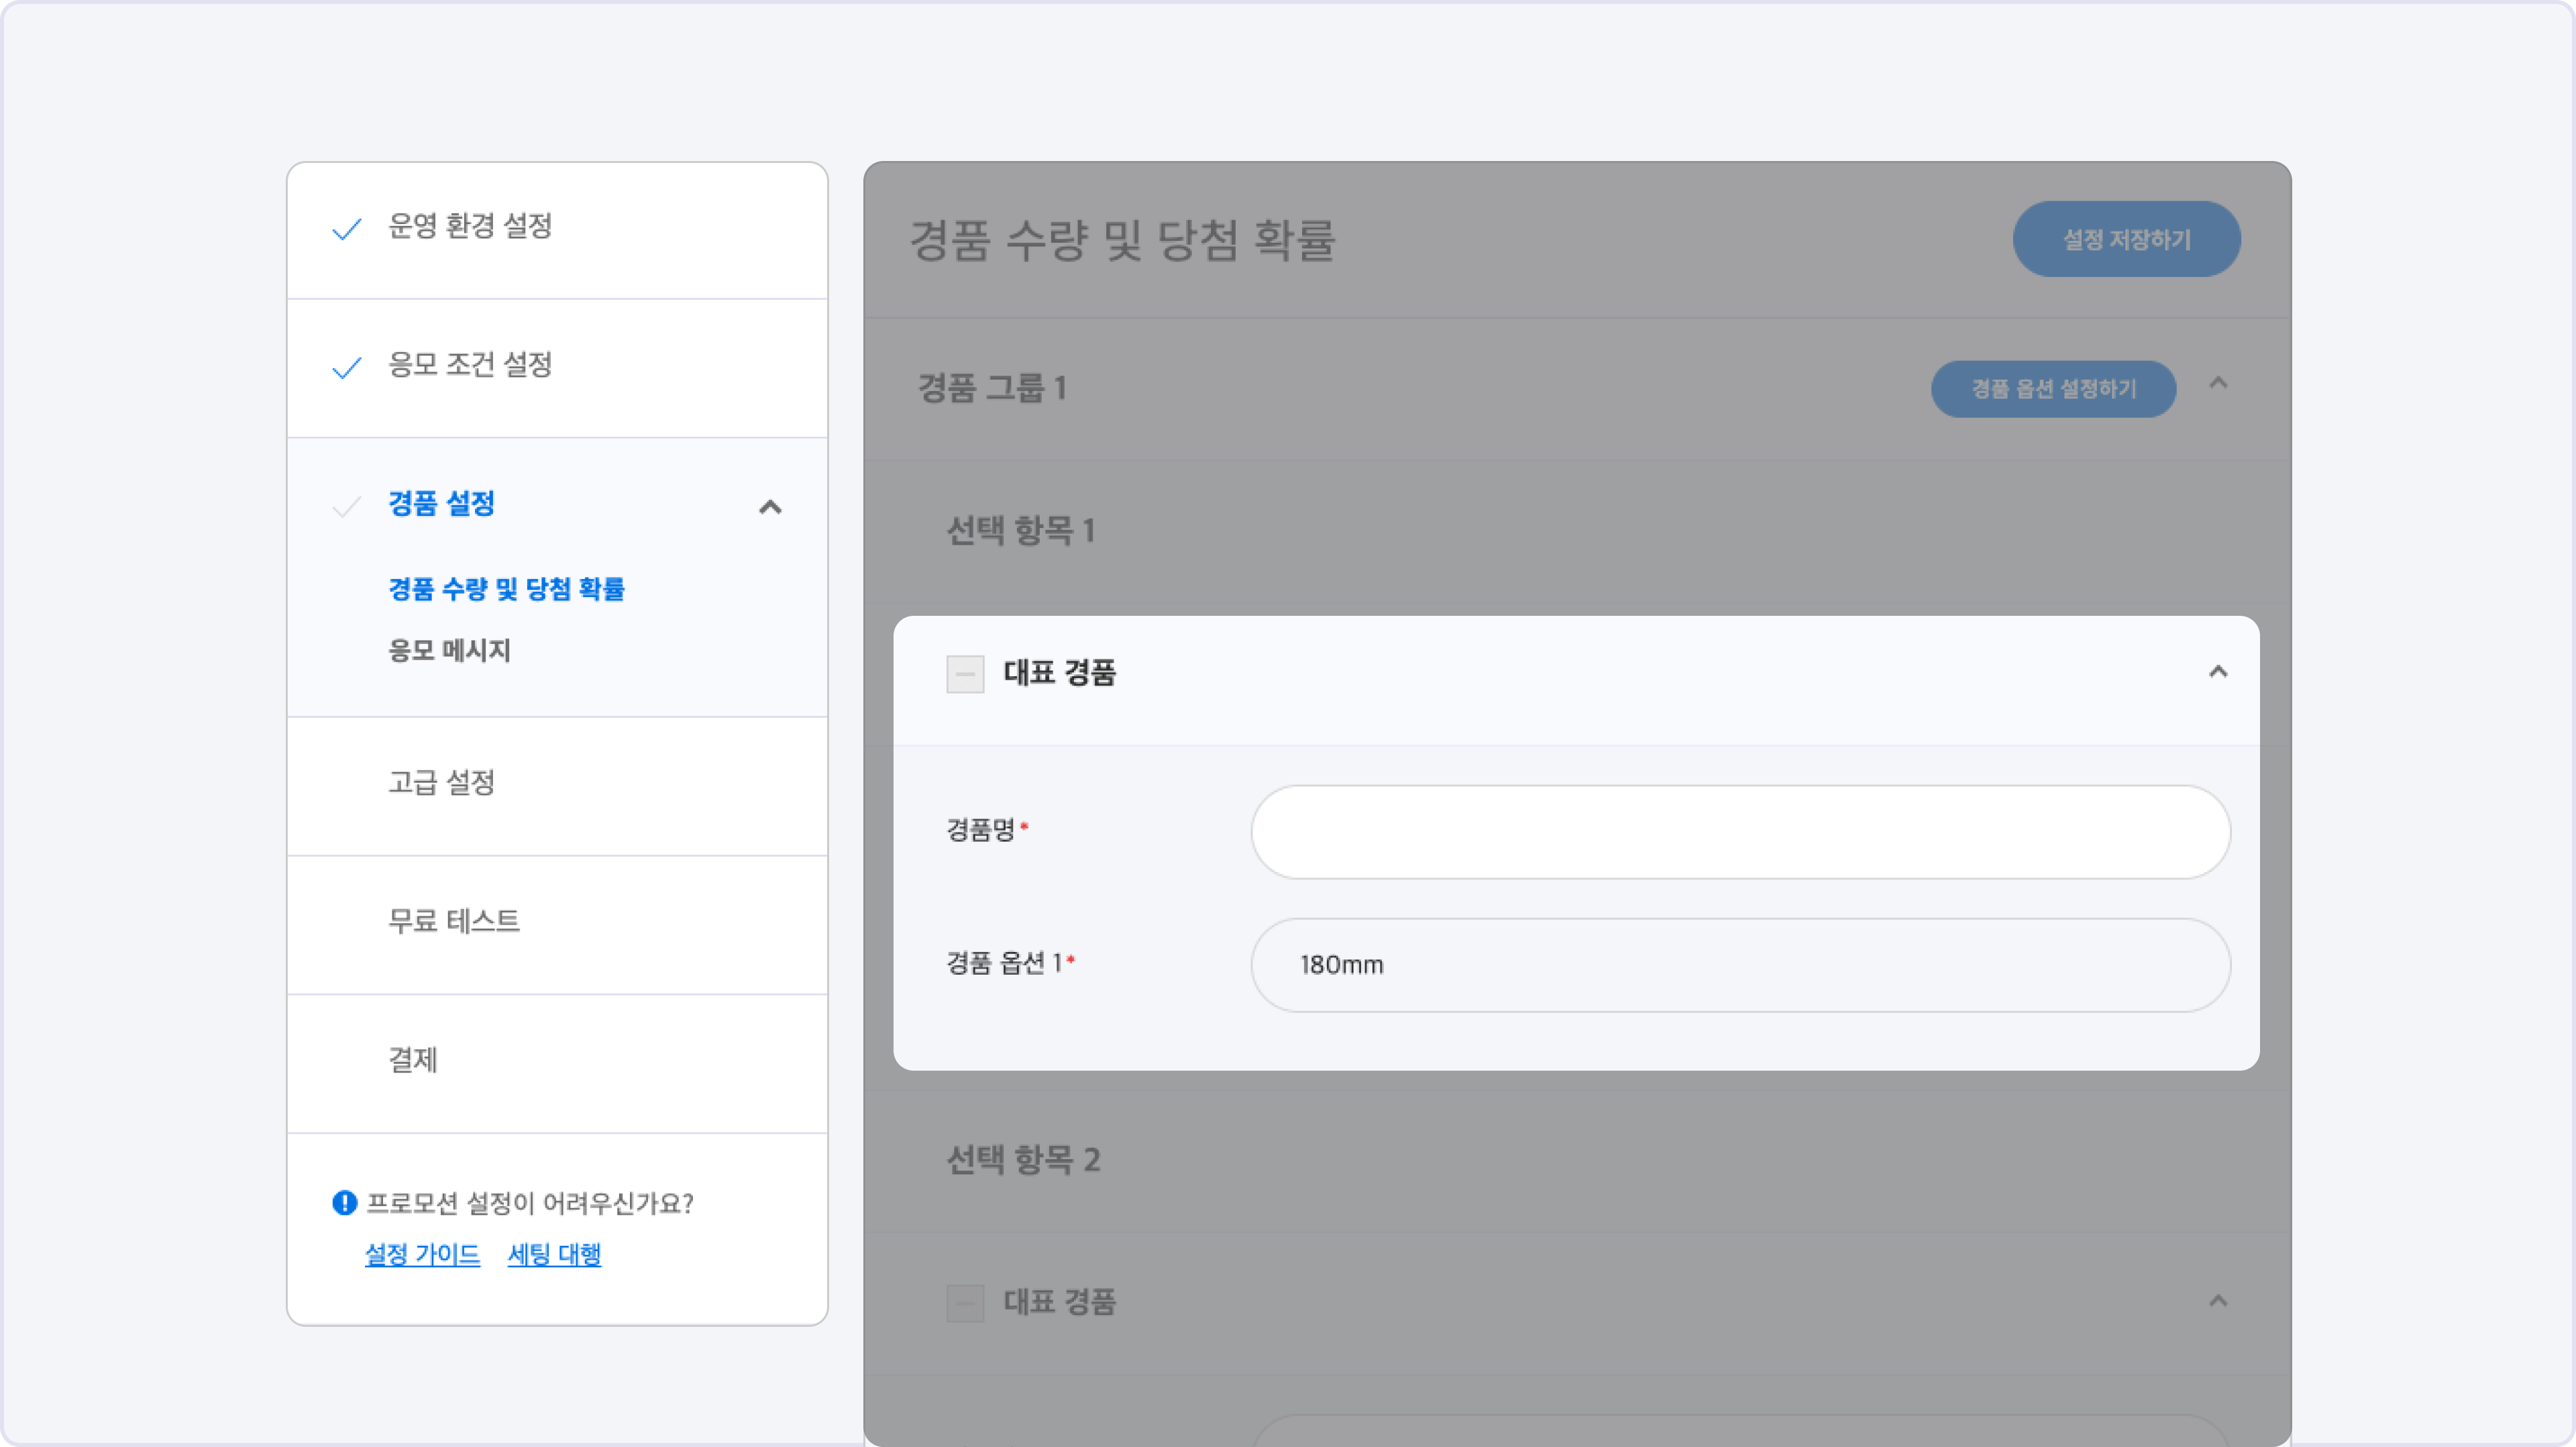Click the checkmark icon beside 응모 조건 설정

[x=346, y=368]
